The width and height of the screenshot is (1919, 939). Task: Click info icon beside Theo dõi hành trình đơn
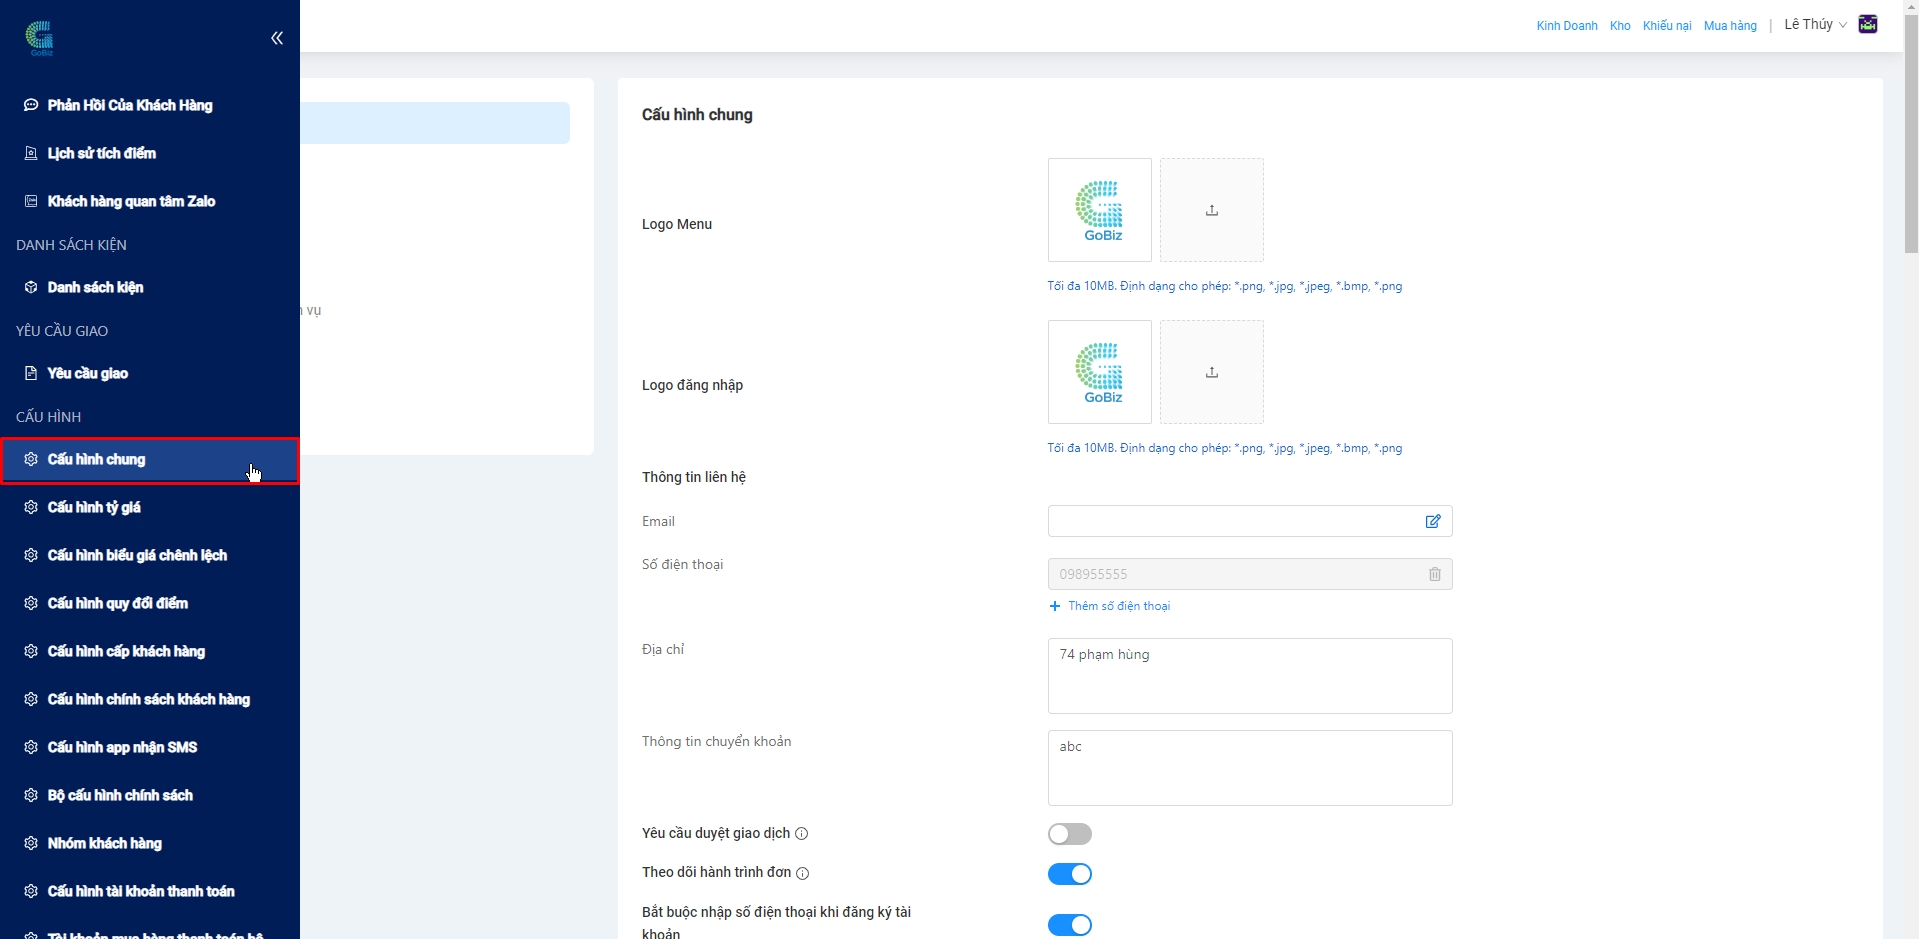click(803, 873)
